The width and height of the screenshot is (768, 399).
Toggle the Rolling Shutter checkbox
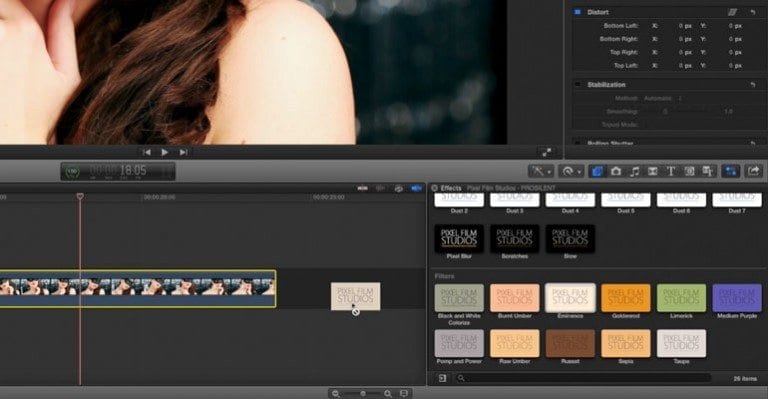pos(577,143)
